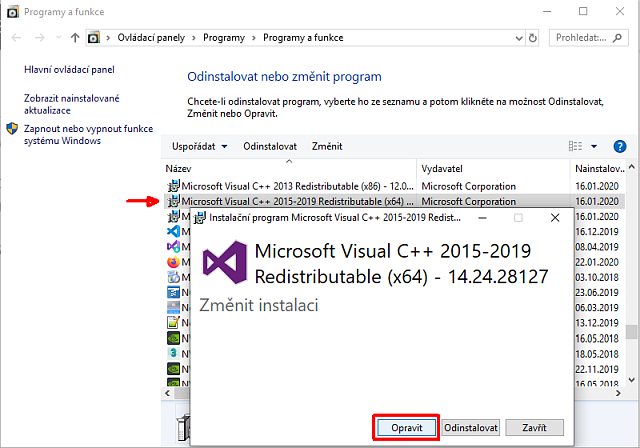The image size is (640, 448).
Task: Open Zobrazit nainstalované aktualizace link
Action: 71,104
